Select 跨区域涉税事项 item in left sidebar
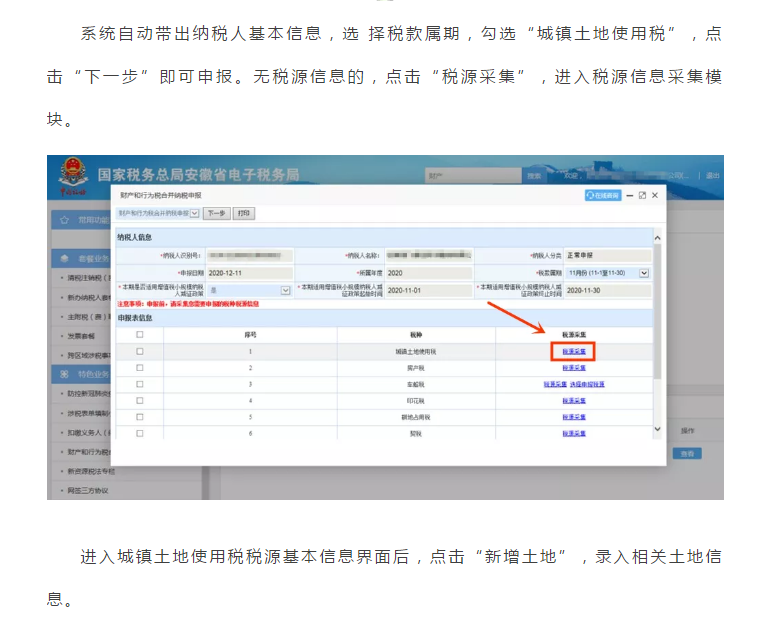 pos(89,355)
